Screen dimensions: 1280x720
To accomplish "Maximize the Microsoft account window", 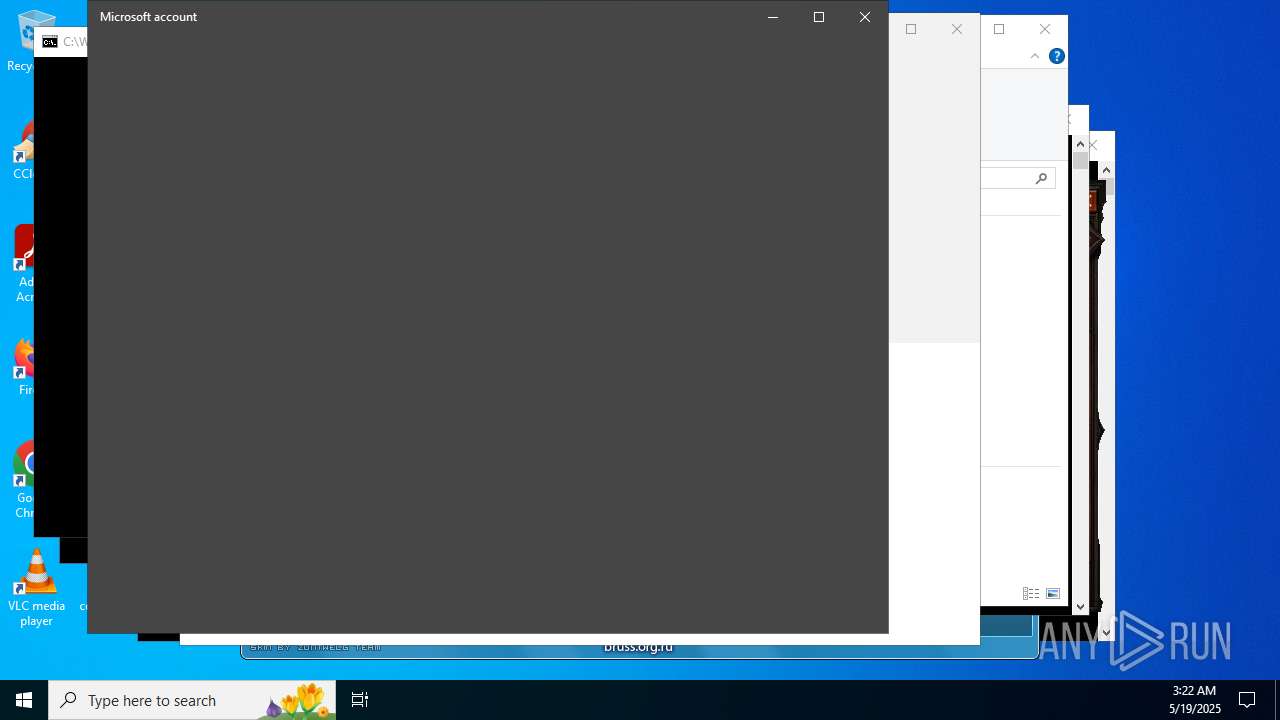I will click(x=819, y=17).
